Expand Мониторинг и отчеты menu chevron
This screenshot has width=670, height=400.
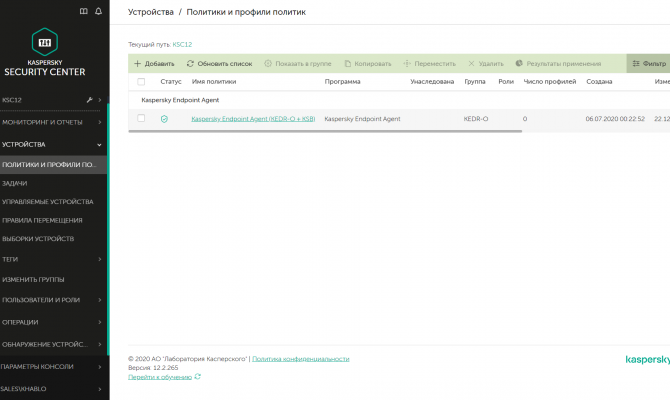100,122
